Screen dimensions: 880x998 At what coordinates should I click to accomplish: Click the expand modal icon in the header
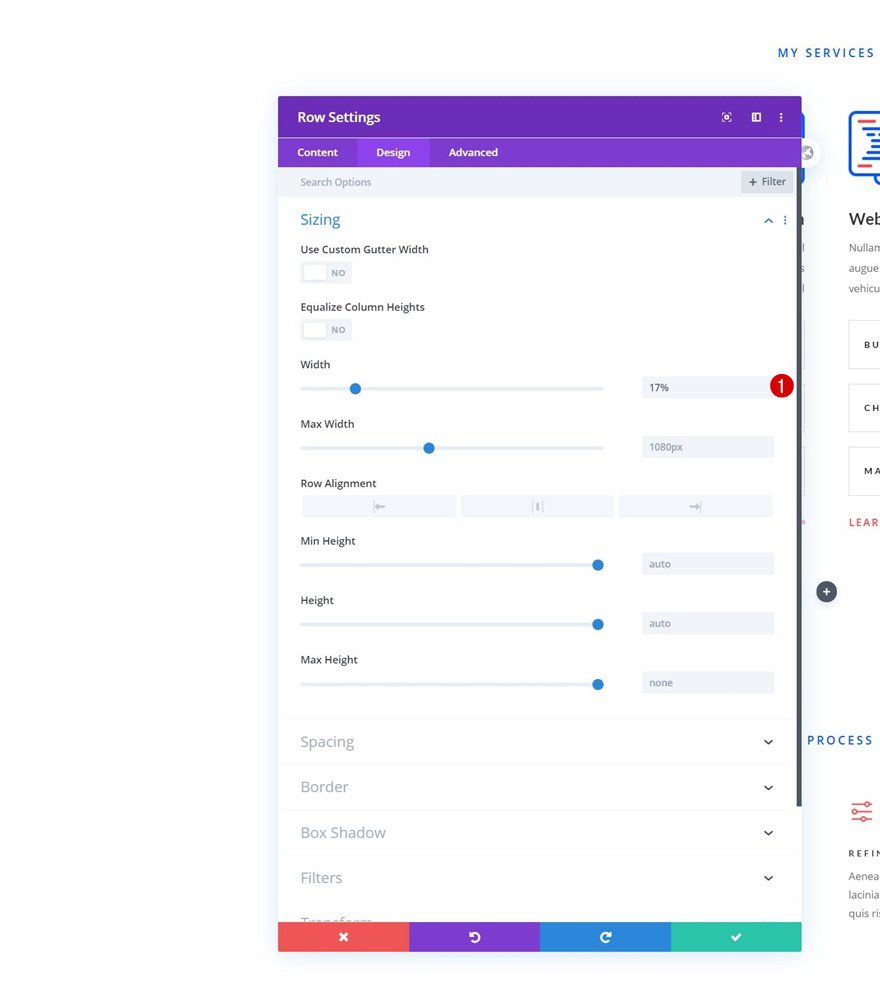[755, 117]
